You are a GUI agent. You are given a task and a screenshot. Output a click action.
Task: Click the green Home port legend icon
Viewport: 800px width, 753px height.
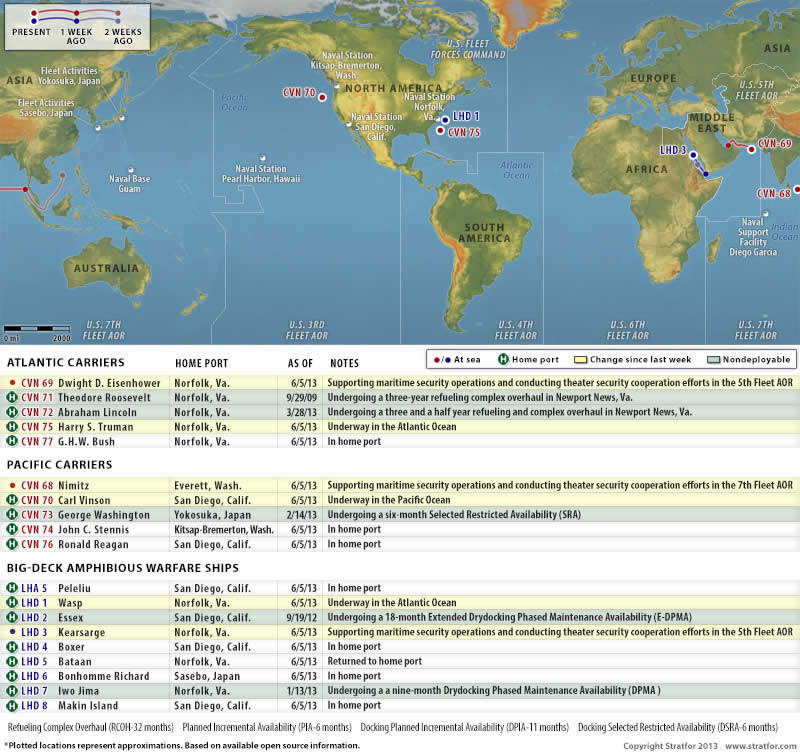pyautogui.click(x=505, y=359)
